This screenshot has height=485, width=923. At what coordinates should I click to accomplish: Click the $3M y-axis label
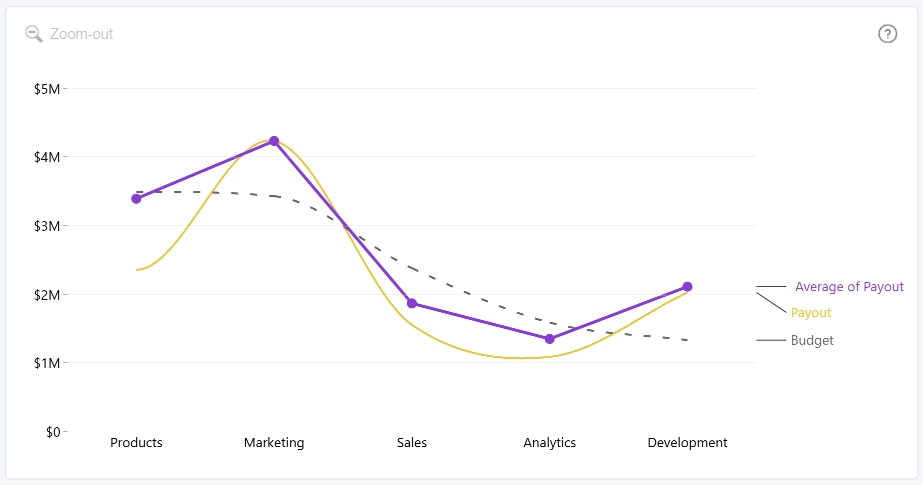pyautogui.click(x=47, y=226)
